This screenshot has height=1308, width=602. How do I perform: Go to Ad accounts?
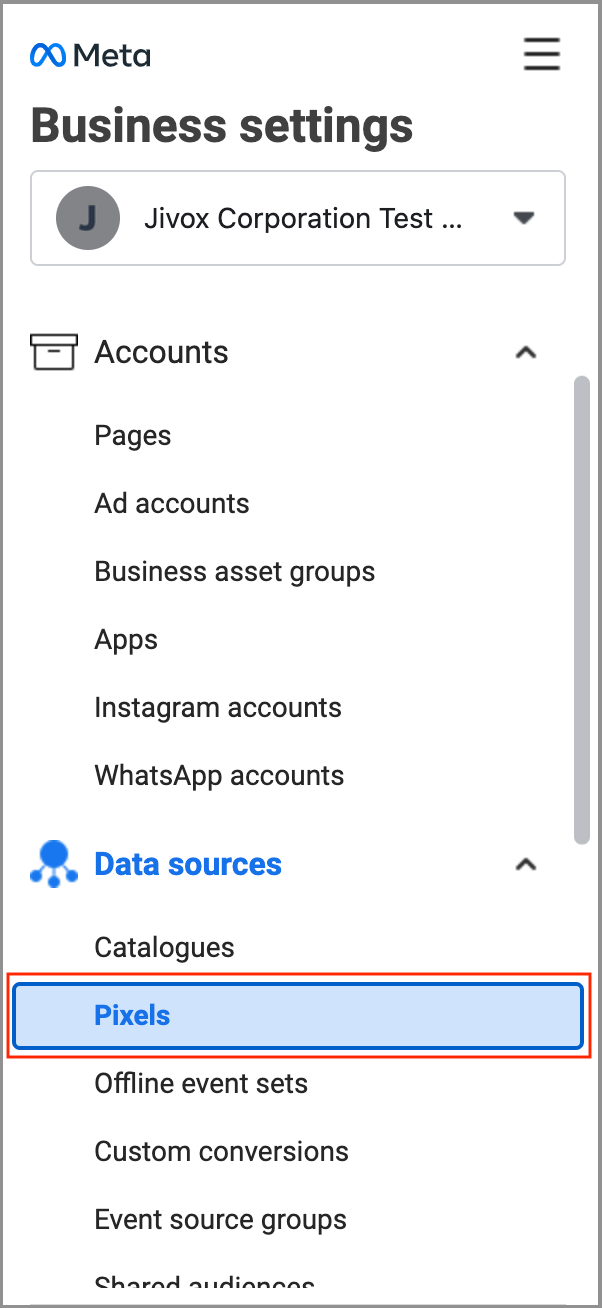pyautogui.click(x=172, y=503)
